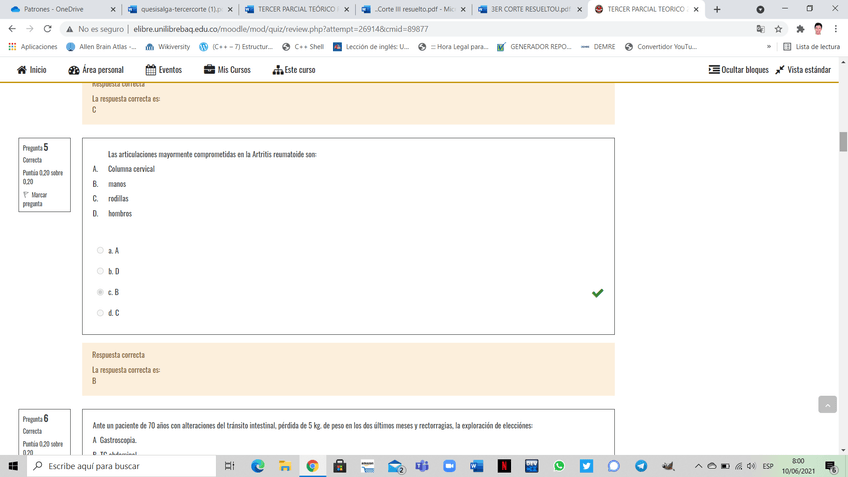Open Microsoft Word in taskbar
The width and height of the screenshot is (848, 477).
coord(476,466)
